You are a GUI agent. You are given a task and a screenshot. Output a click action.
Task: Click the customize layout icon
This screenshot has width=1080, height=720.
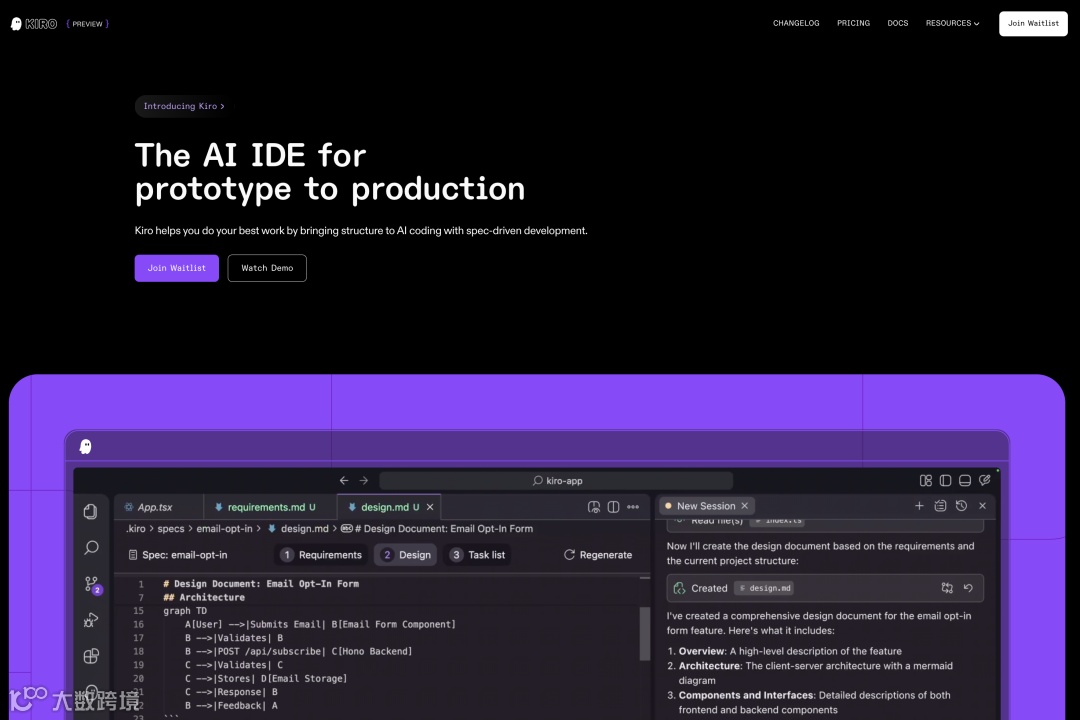(926, 480)
